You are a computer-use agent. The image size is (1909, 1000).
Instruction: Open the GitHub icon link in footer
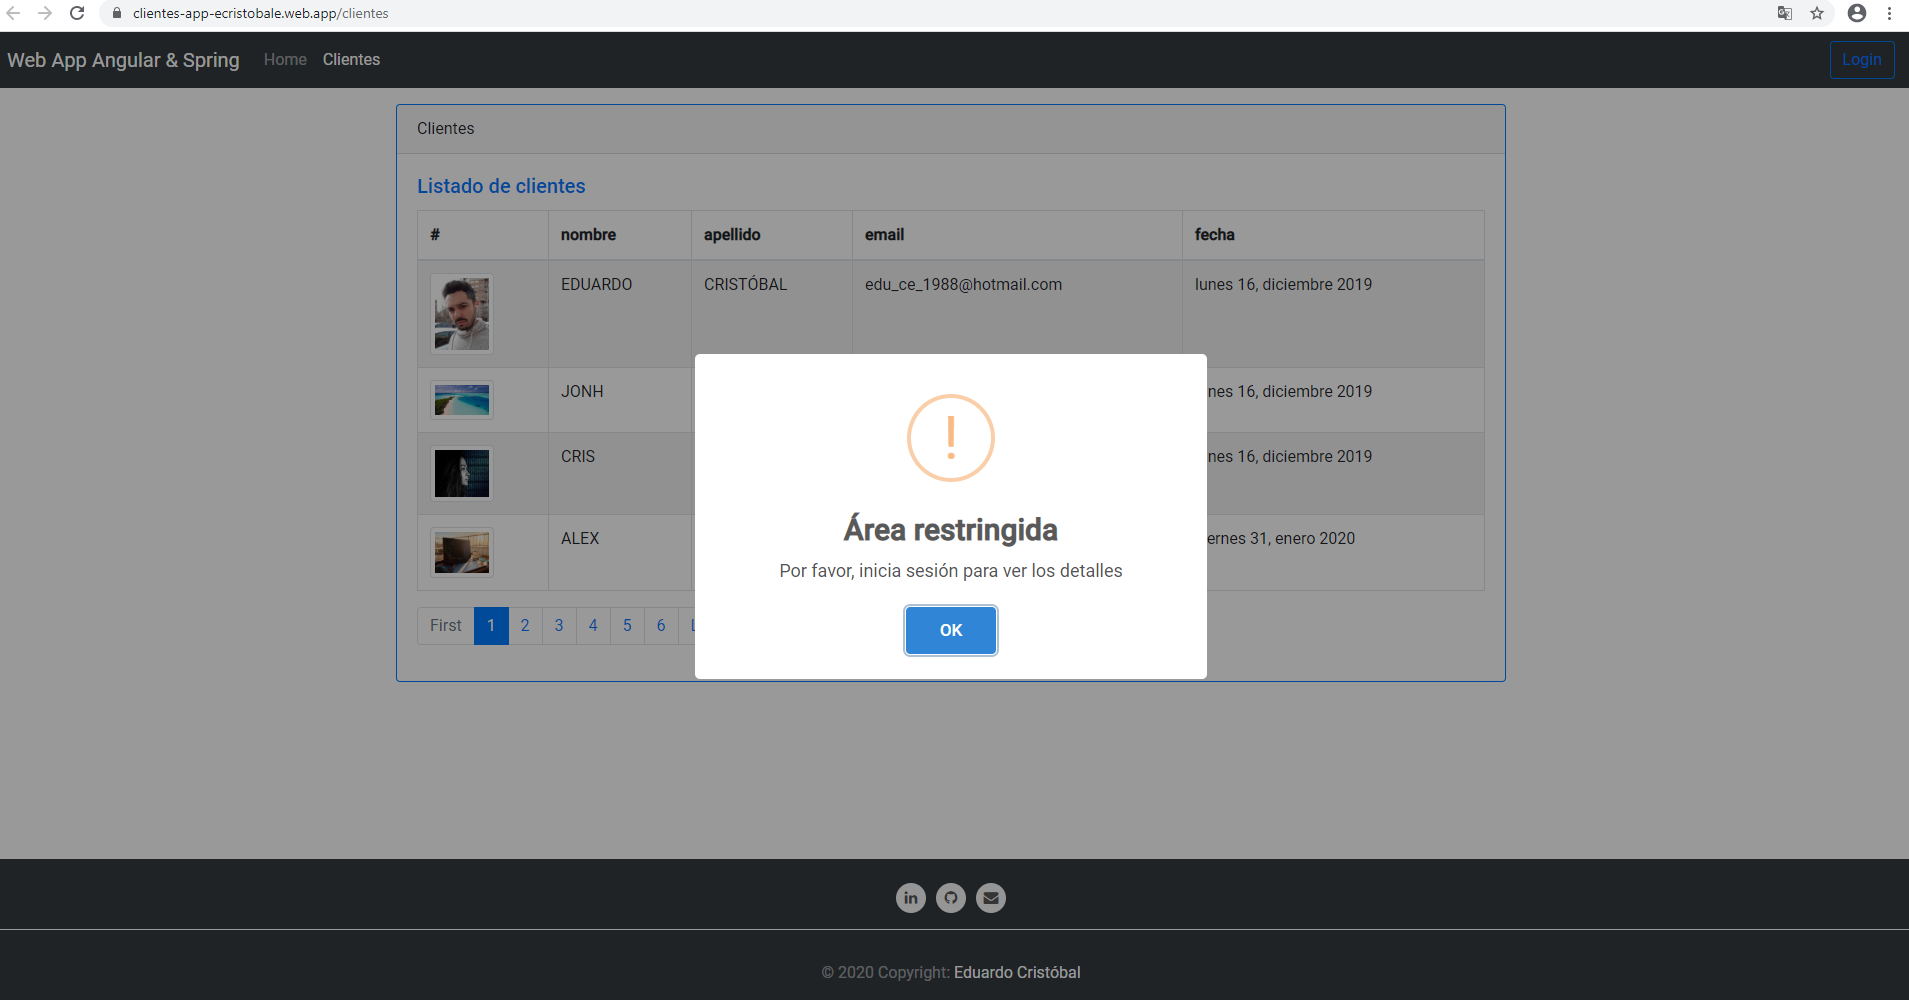point(951,898)
